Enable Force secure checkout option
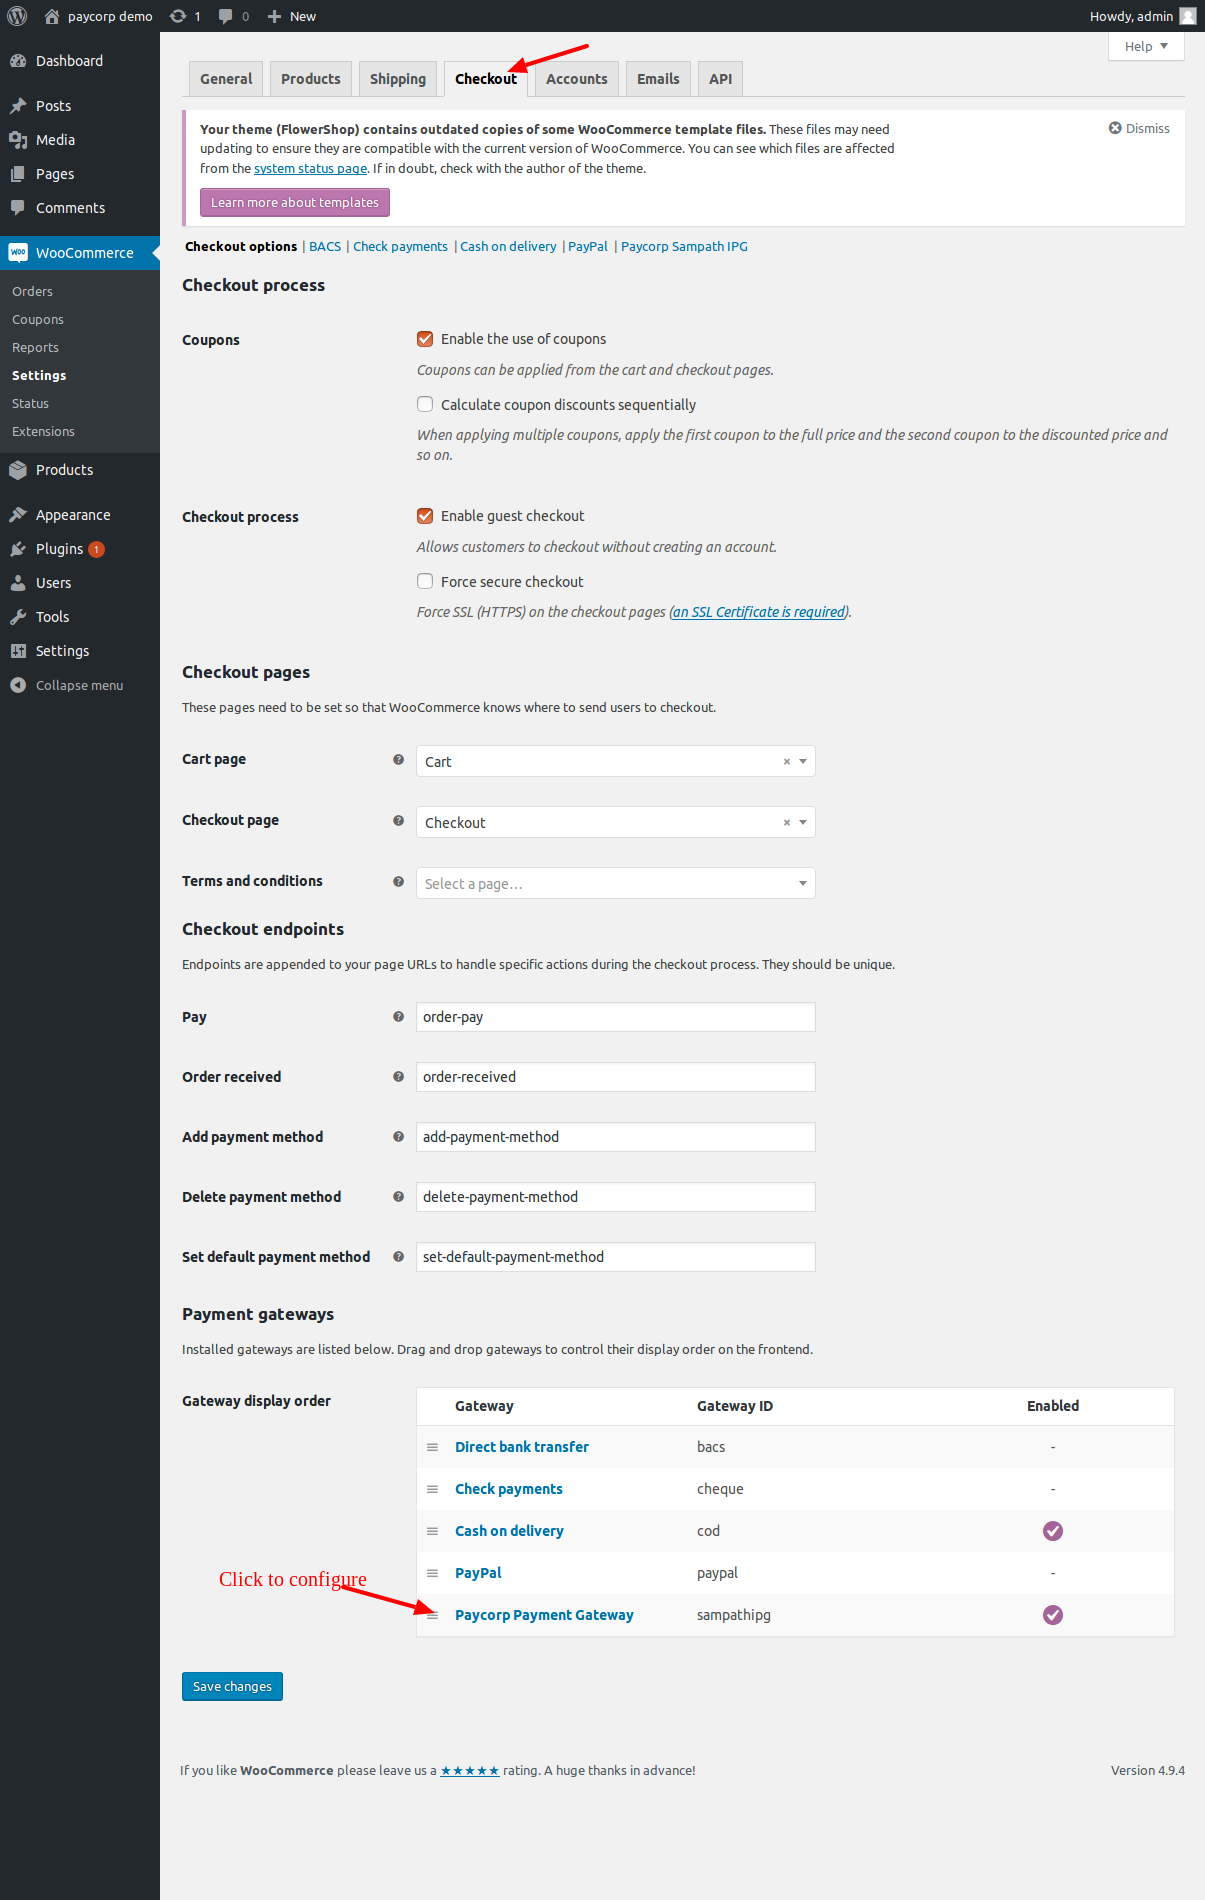1205x1900 pixels. pos(425,581)
